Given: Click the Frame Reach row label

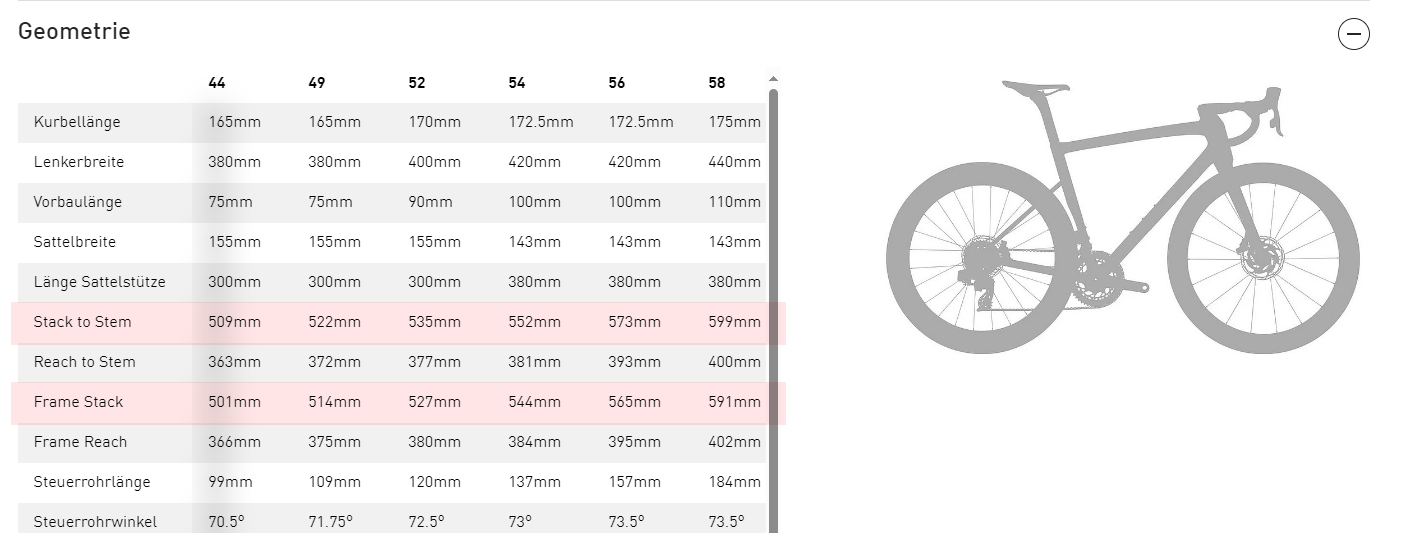Looking at the screenshot, I should pos(80,442).
